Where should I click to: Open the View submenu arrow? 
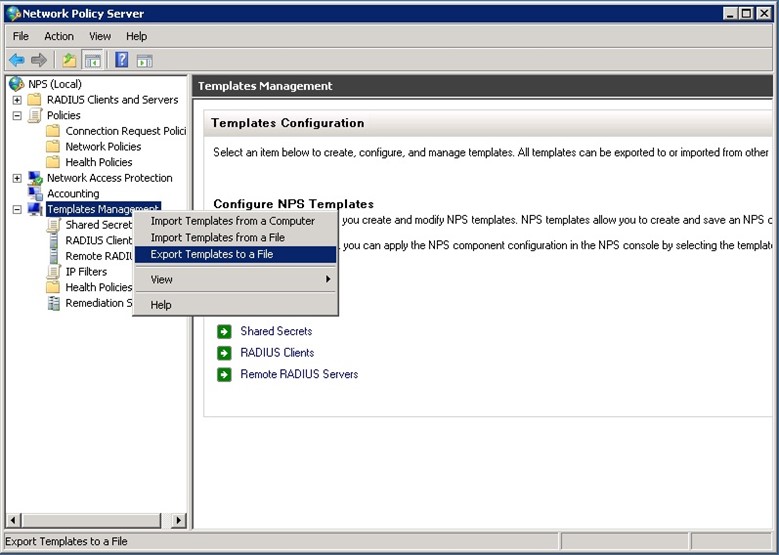pyautogui.click(x=328, y=279)
